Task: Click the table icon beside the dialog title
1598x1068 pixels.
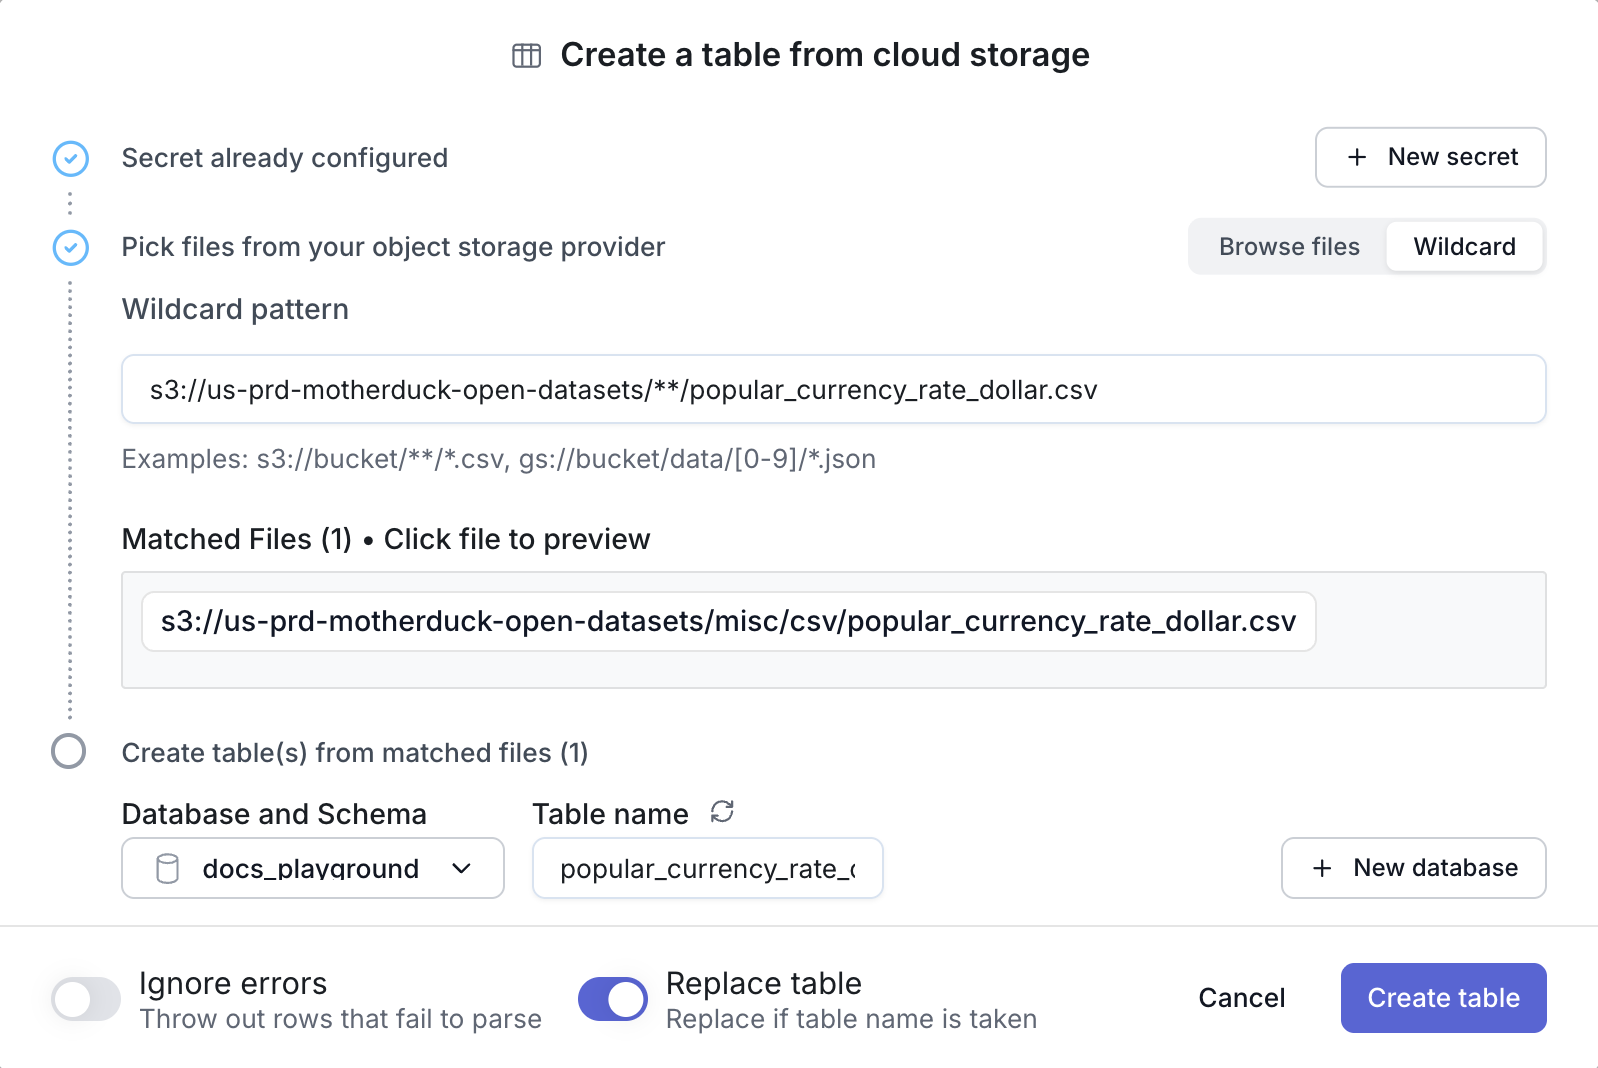Action: [x=526, y=56]
